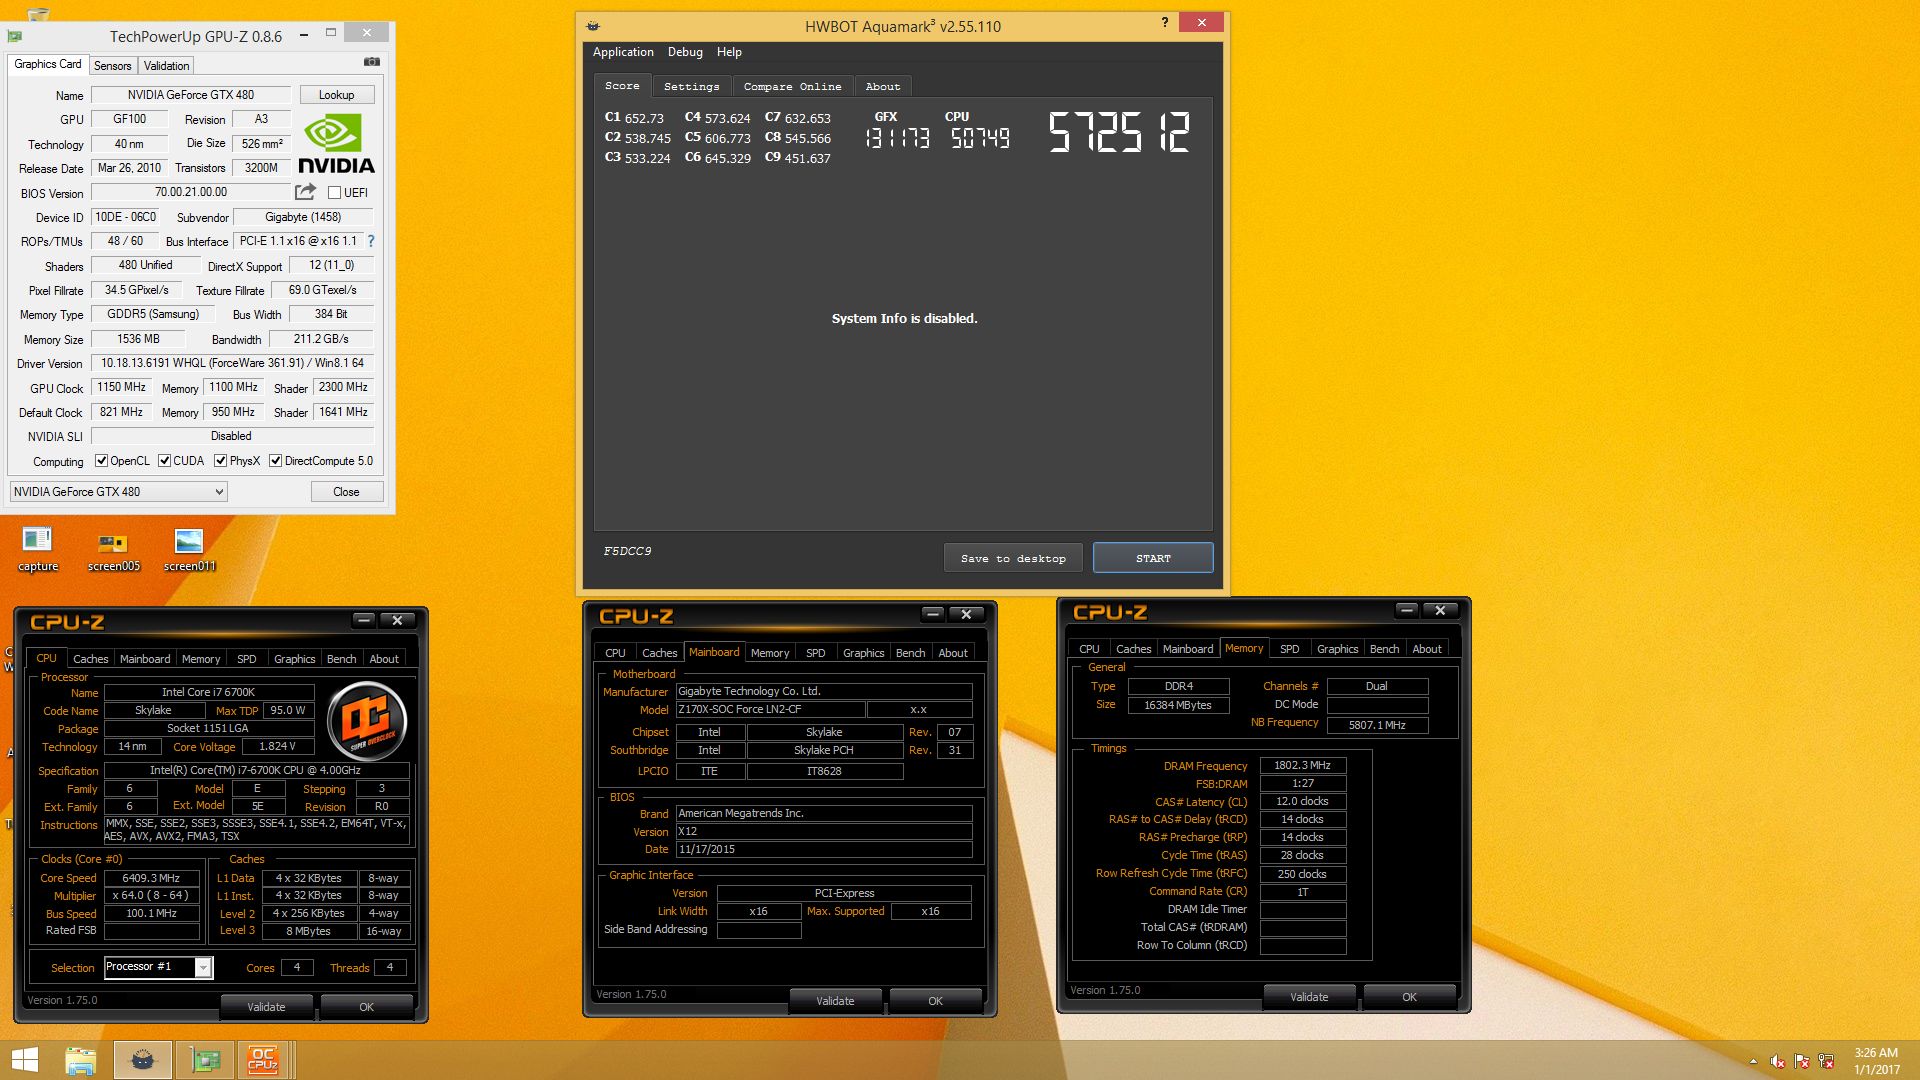Click the Bus Interface question mark icon
The image size is (1920, 1080).
371,241
